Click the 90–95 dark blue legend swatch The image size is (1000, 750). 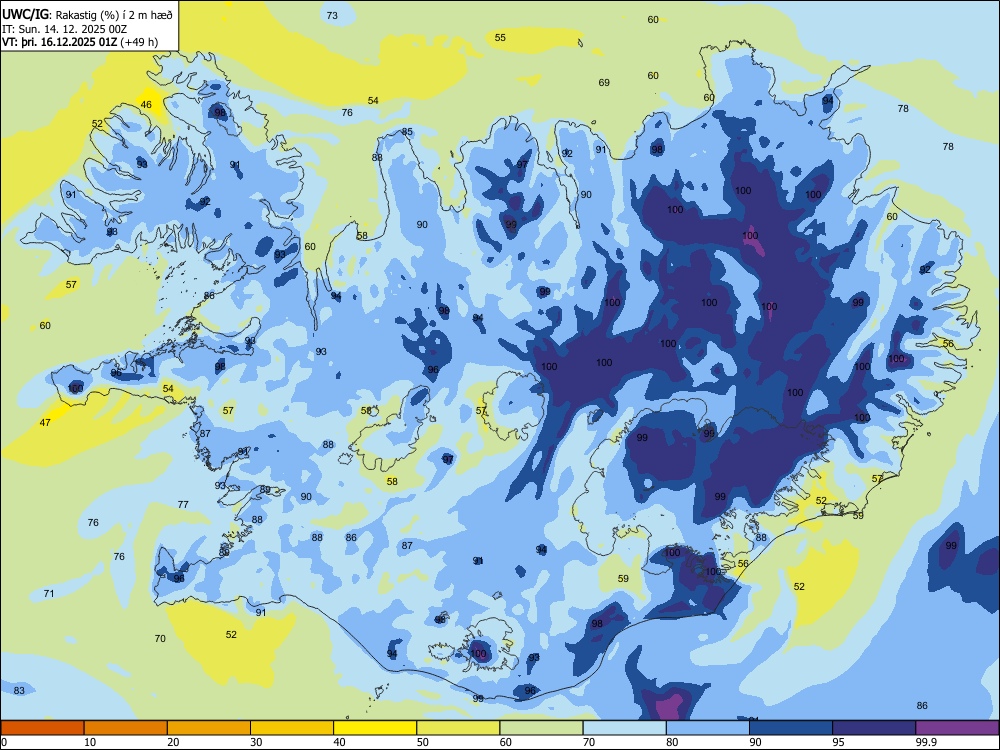[x=791, y=728]
